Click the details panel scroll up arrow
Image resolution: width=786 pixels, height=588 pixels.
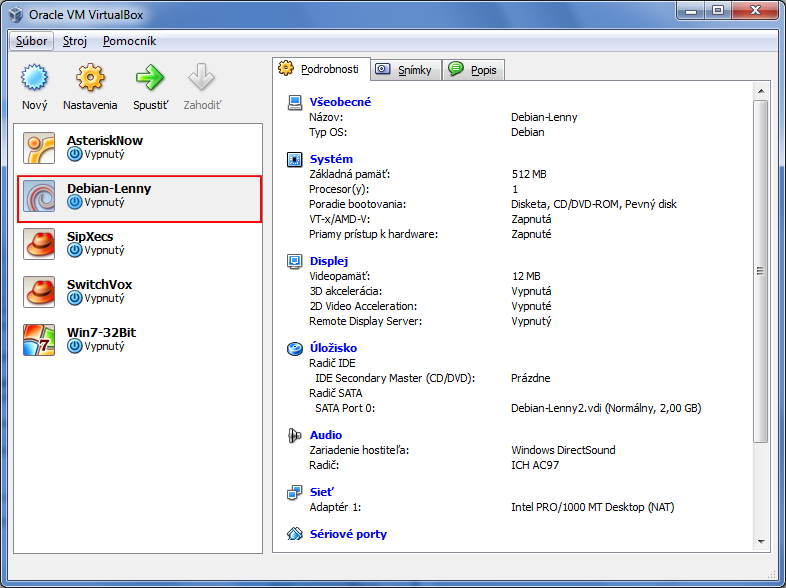point(761,91)
